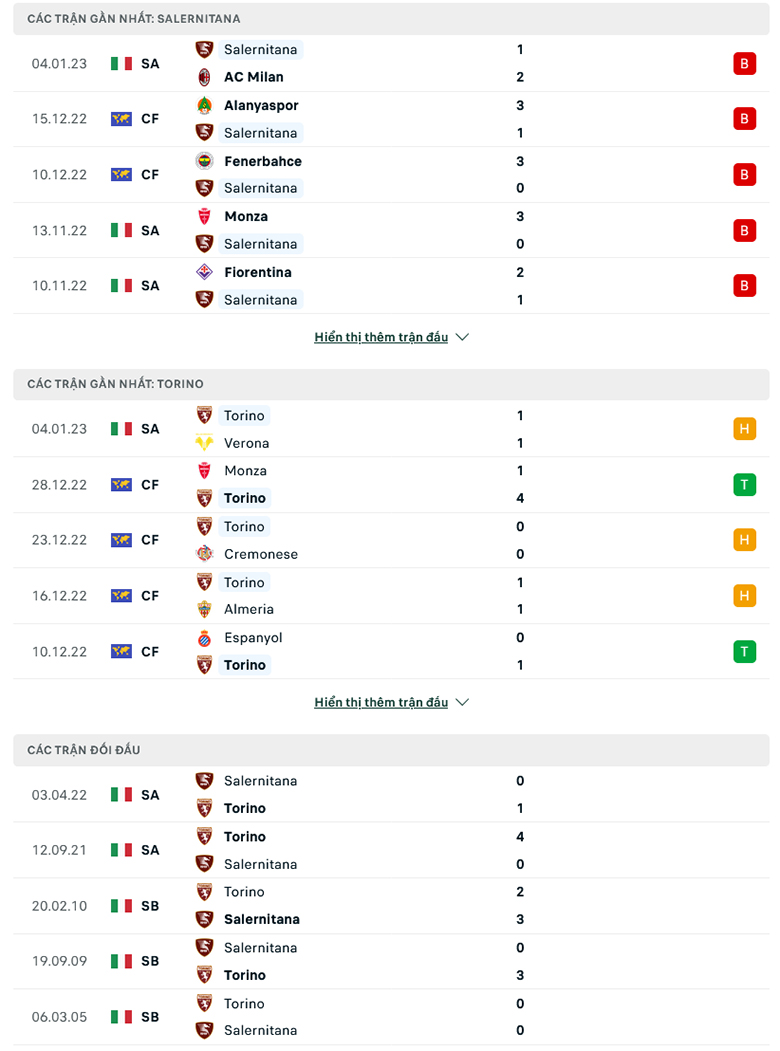Screen dimensions: 780x1051
Task: Click the green T badge for Monza-Torino match
Action: pyautogui.click(x=744, y=485)
